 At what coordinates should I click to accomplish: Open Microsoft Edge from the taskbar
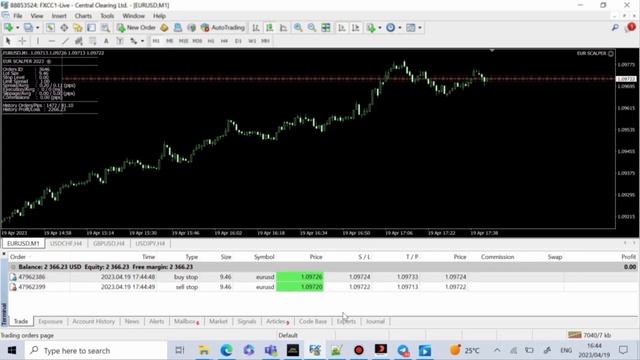point(227,350)
